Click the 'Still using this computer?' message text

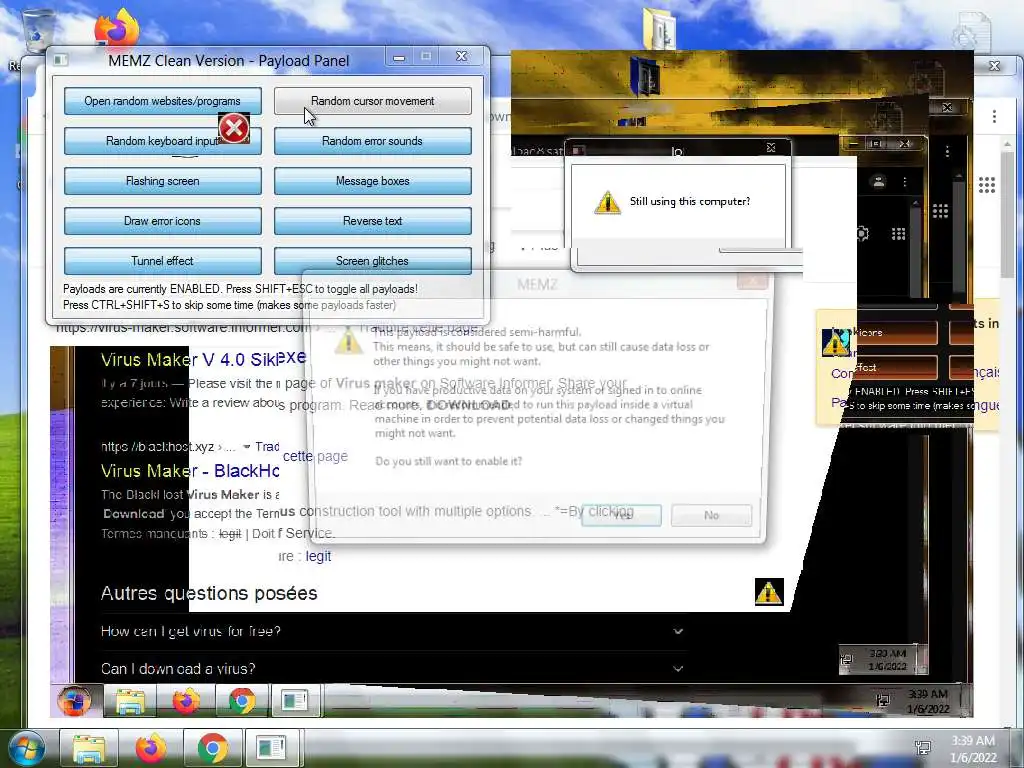pos(690,201)
